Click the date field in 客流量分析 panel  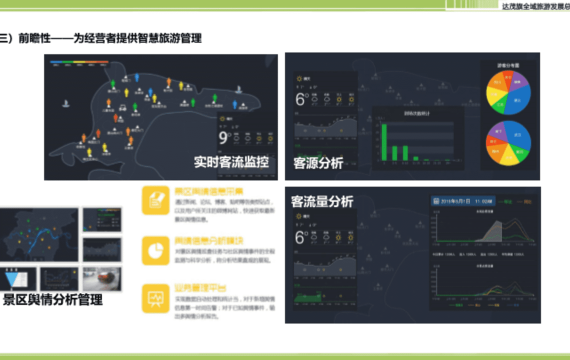[463, 201]
